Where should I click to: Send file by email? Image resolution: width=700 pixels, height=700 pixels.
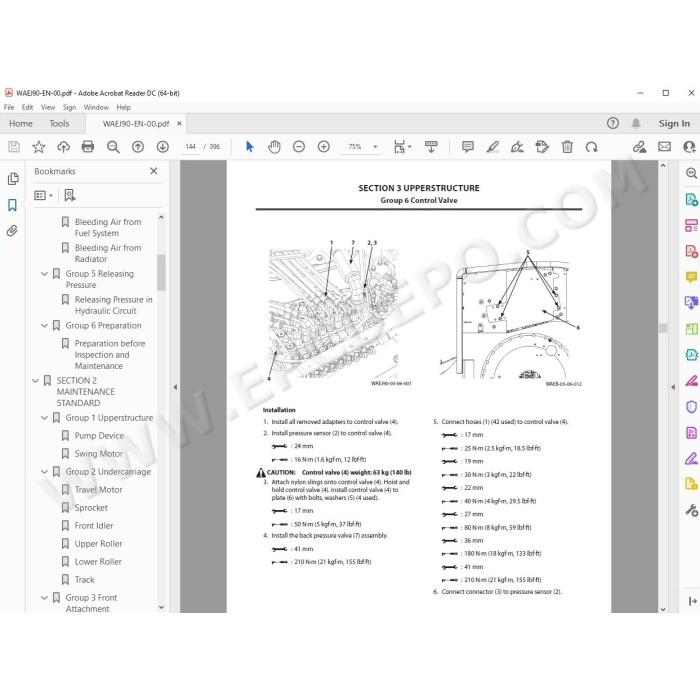point(664,147)
